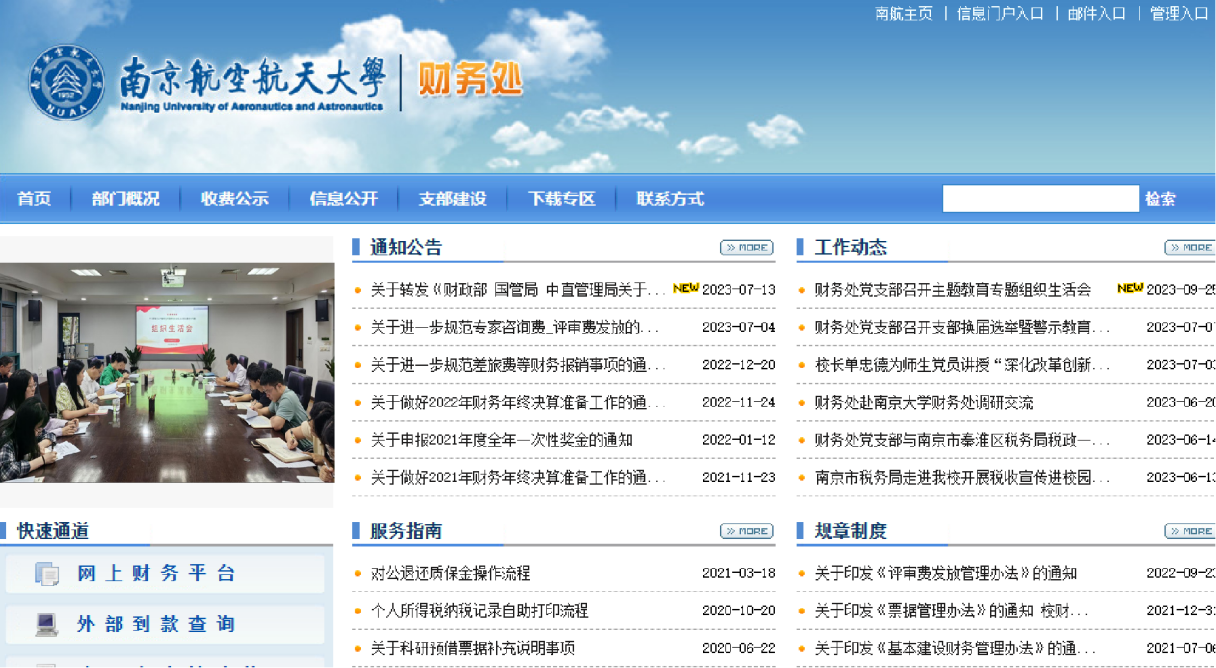Open MORE button for 工作动态 section
The height and width of the screenshot is (668, 1216).
pos(1190,248)
